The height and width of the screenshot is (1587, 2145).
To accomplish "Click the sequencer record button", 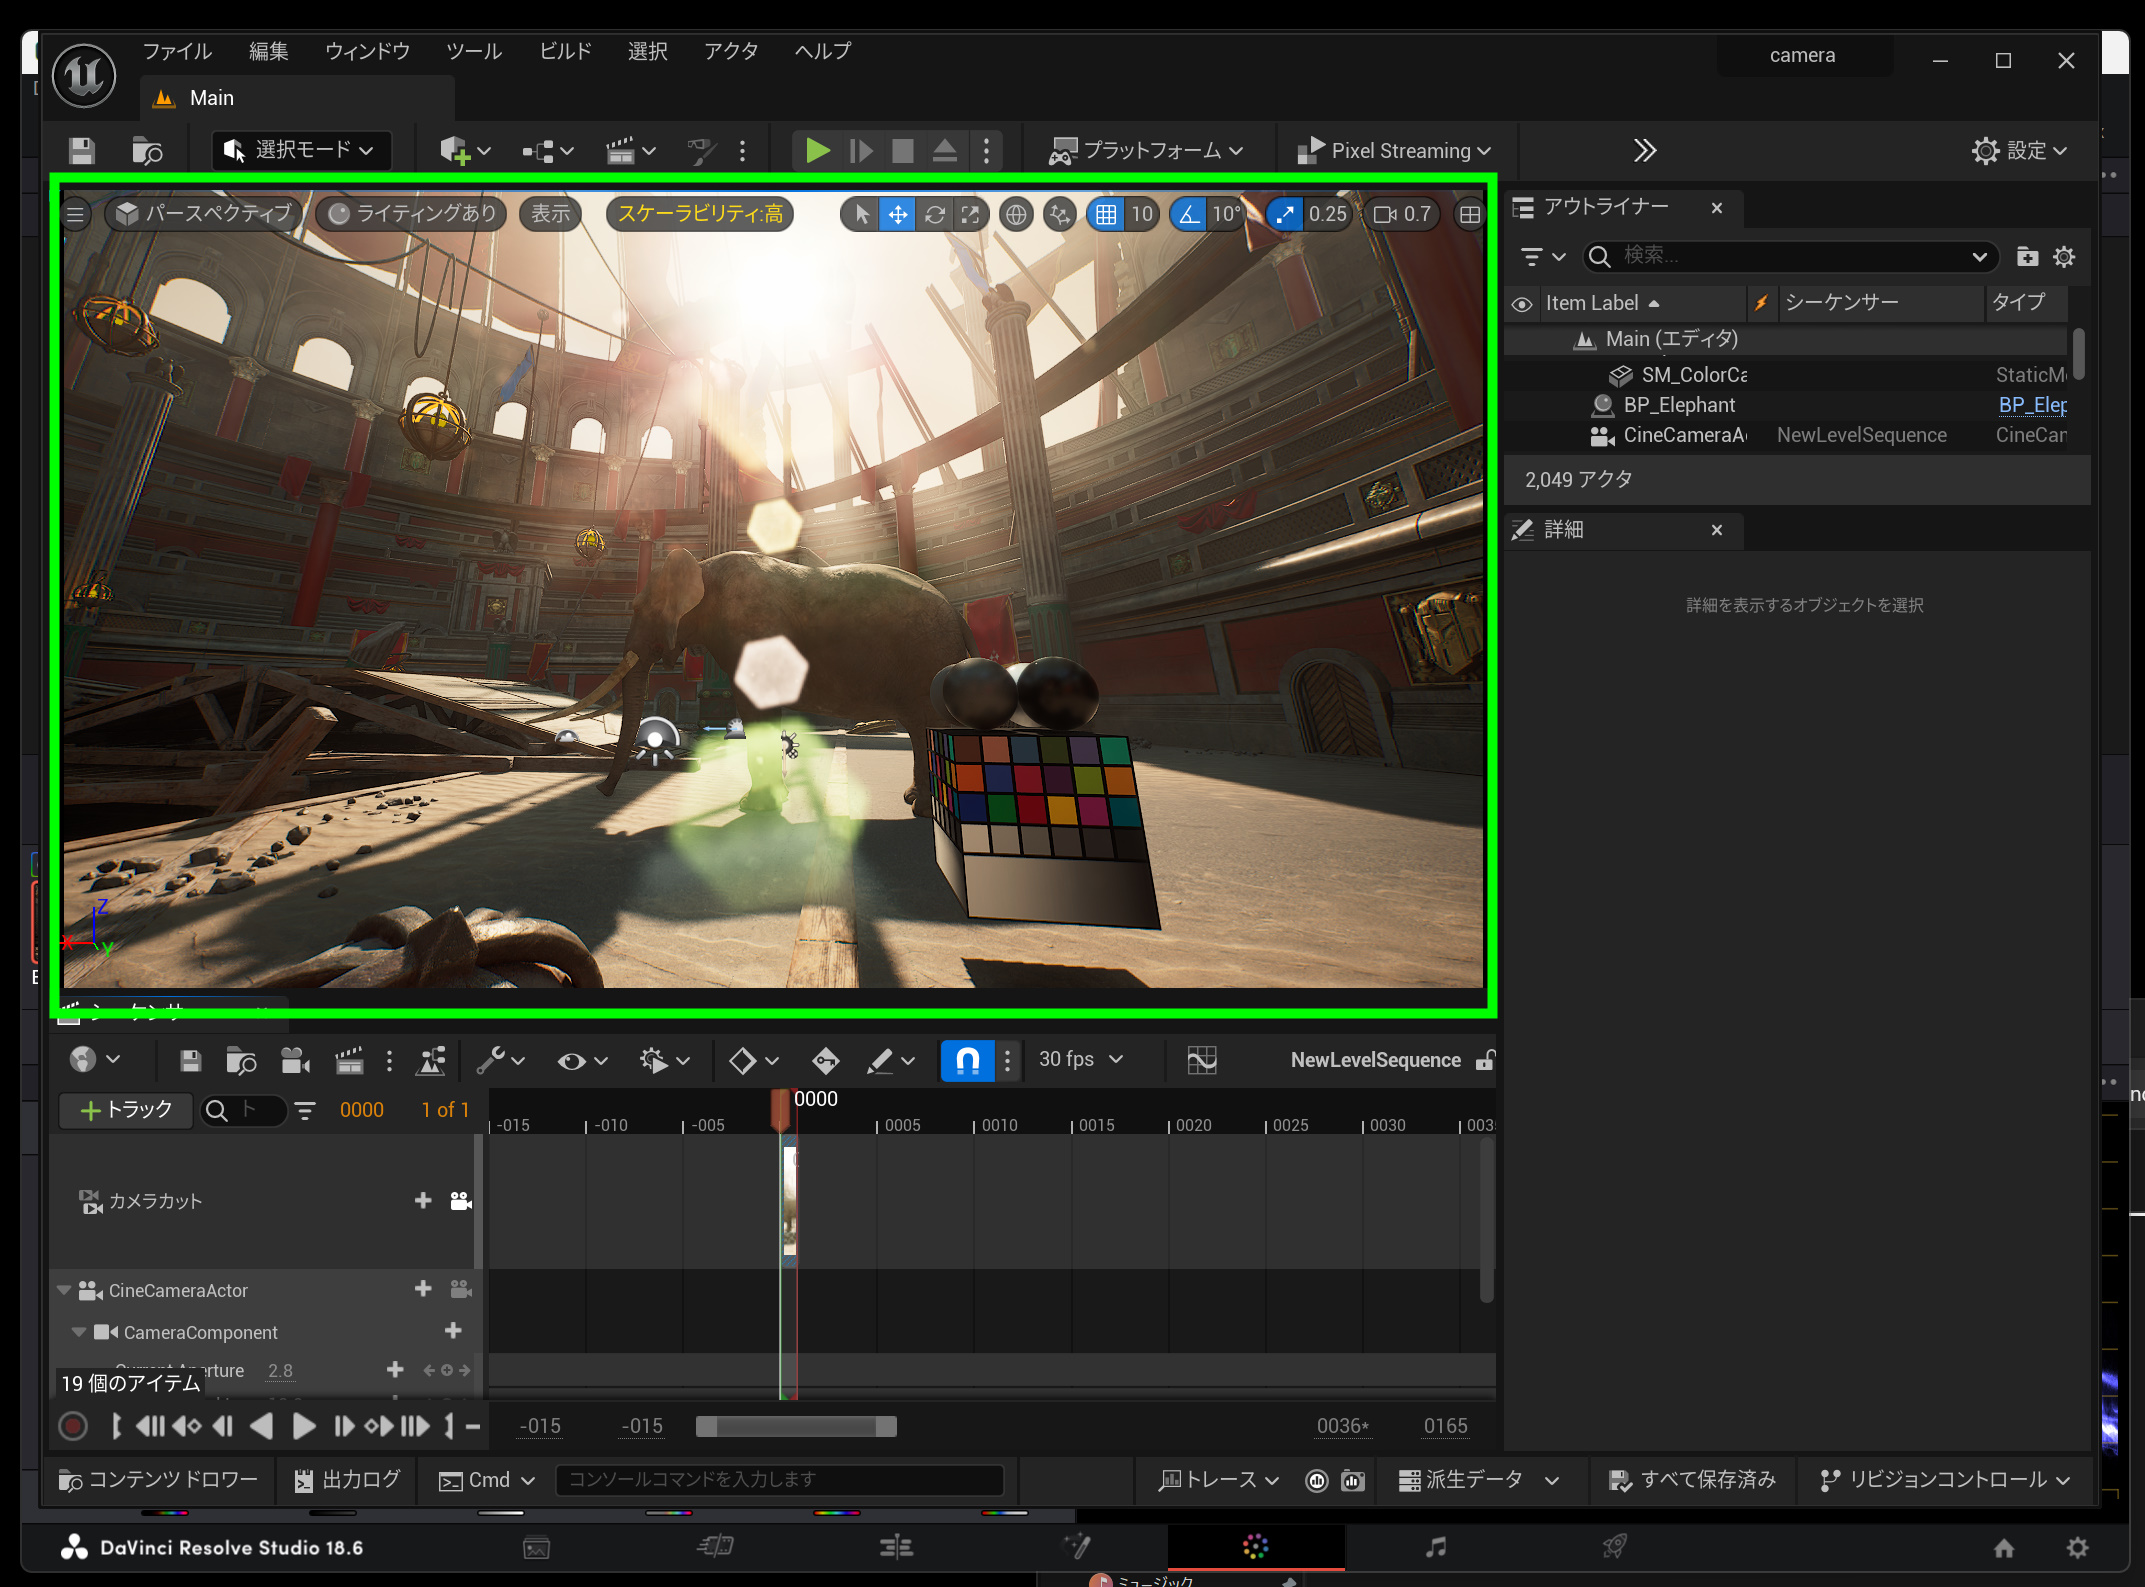I will (x=73, y=1426).
